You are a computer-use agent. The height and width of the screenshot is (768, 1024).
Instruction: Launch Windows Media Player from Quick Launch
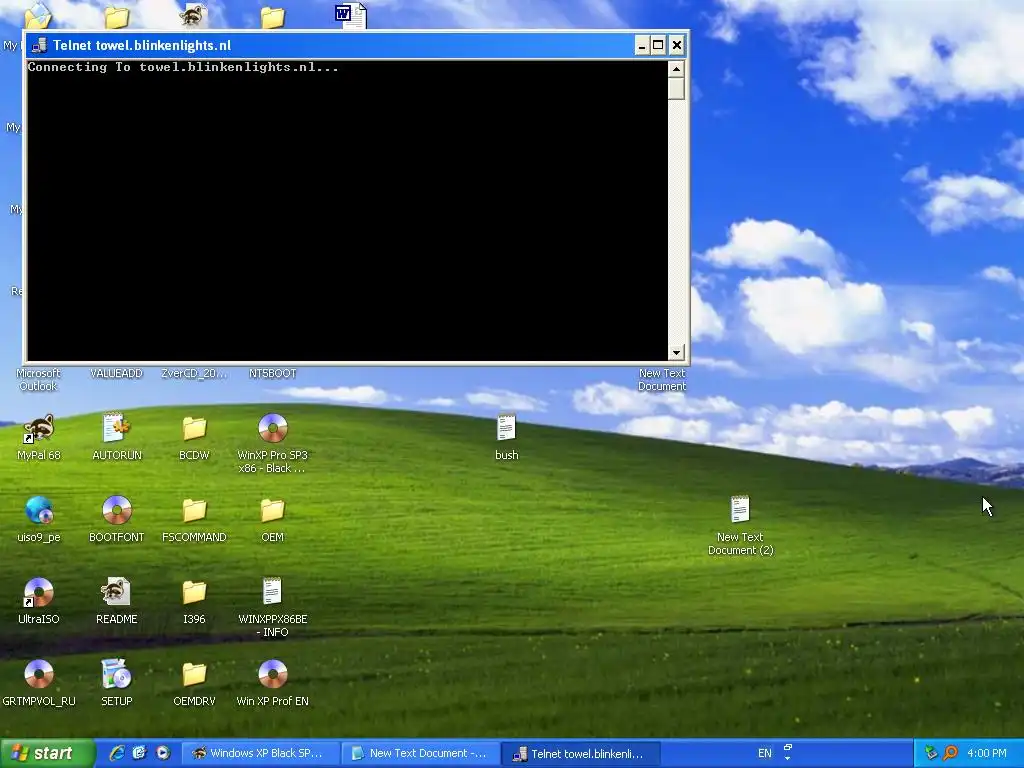(x=163, y=753)
